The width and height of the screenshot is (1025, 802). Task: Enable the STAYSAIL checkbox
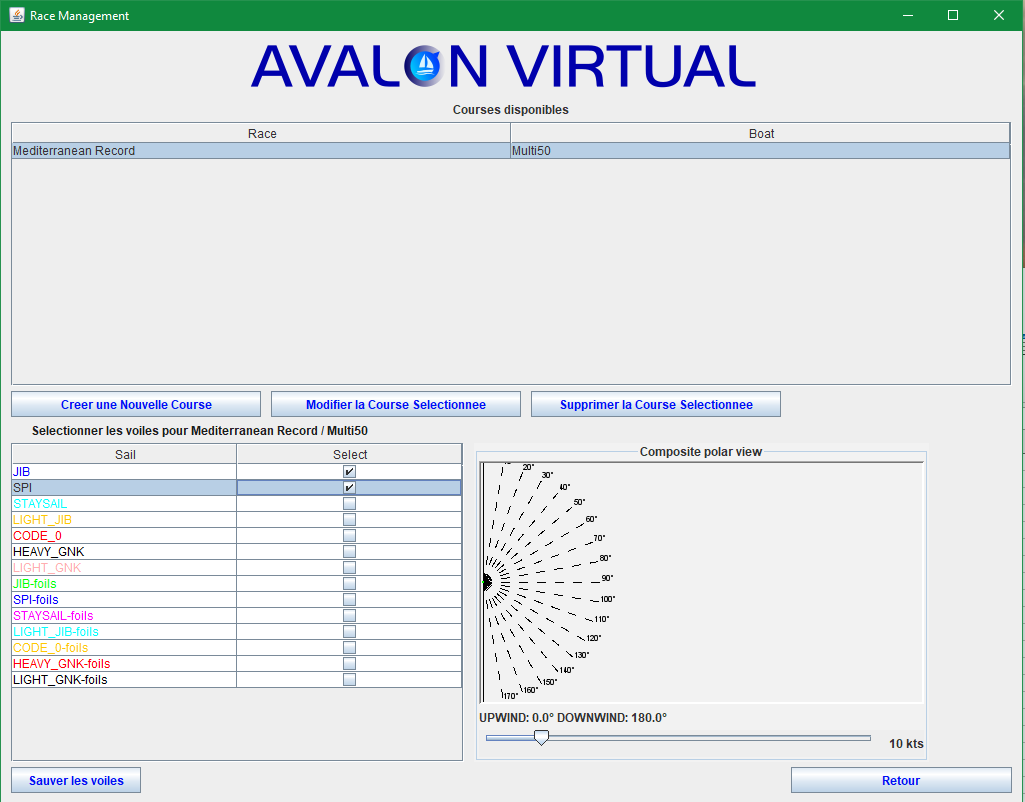[x=349, y=503]
